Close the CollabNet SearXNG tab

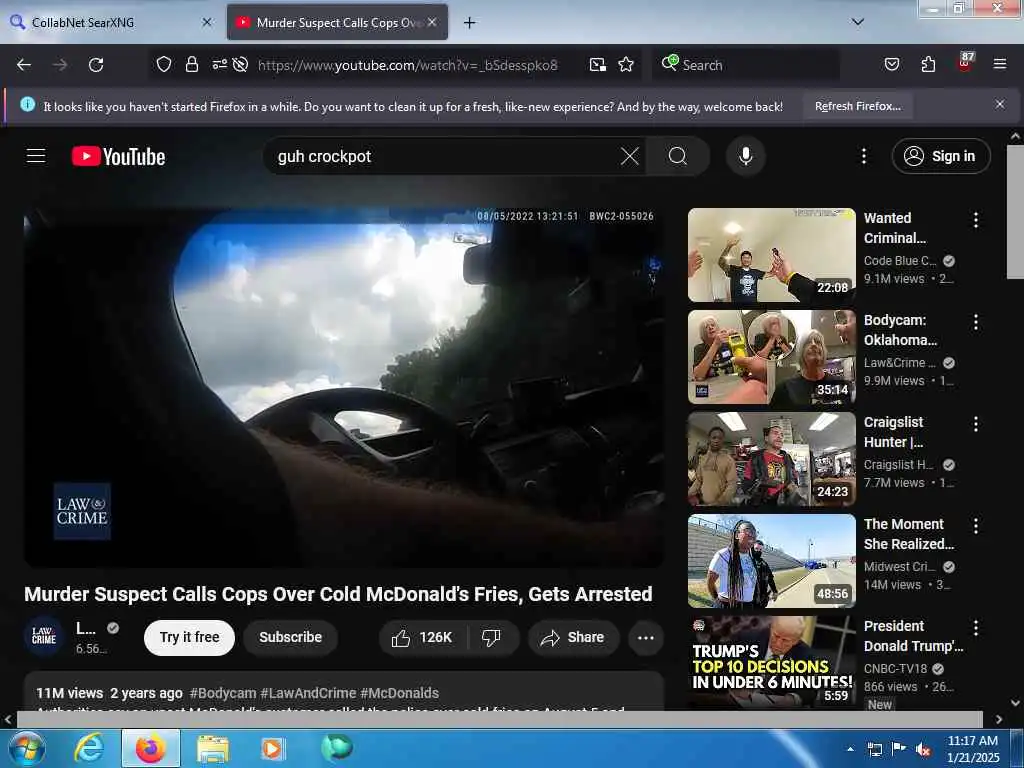[x=207, y=22]
